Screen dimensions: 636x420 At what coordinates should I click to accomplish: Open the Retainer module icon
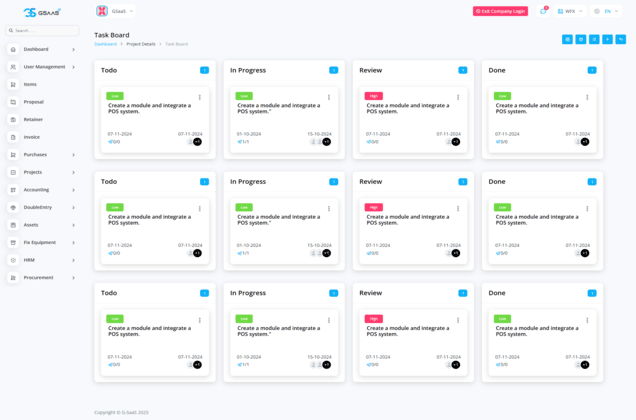point(13,119)
